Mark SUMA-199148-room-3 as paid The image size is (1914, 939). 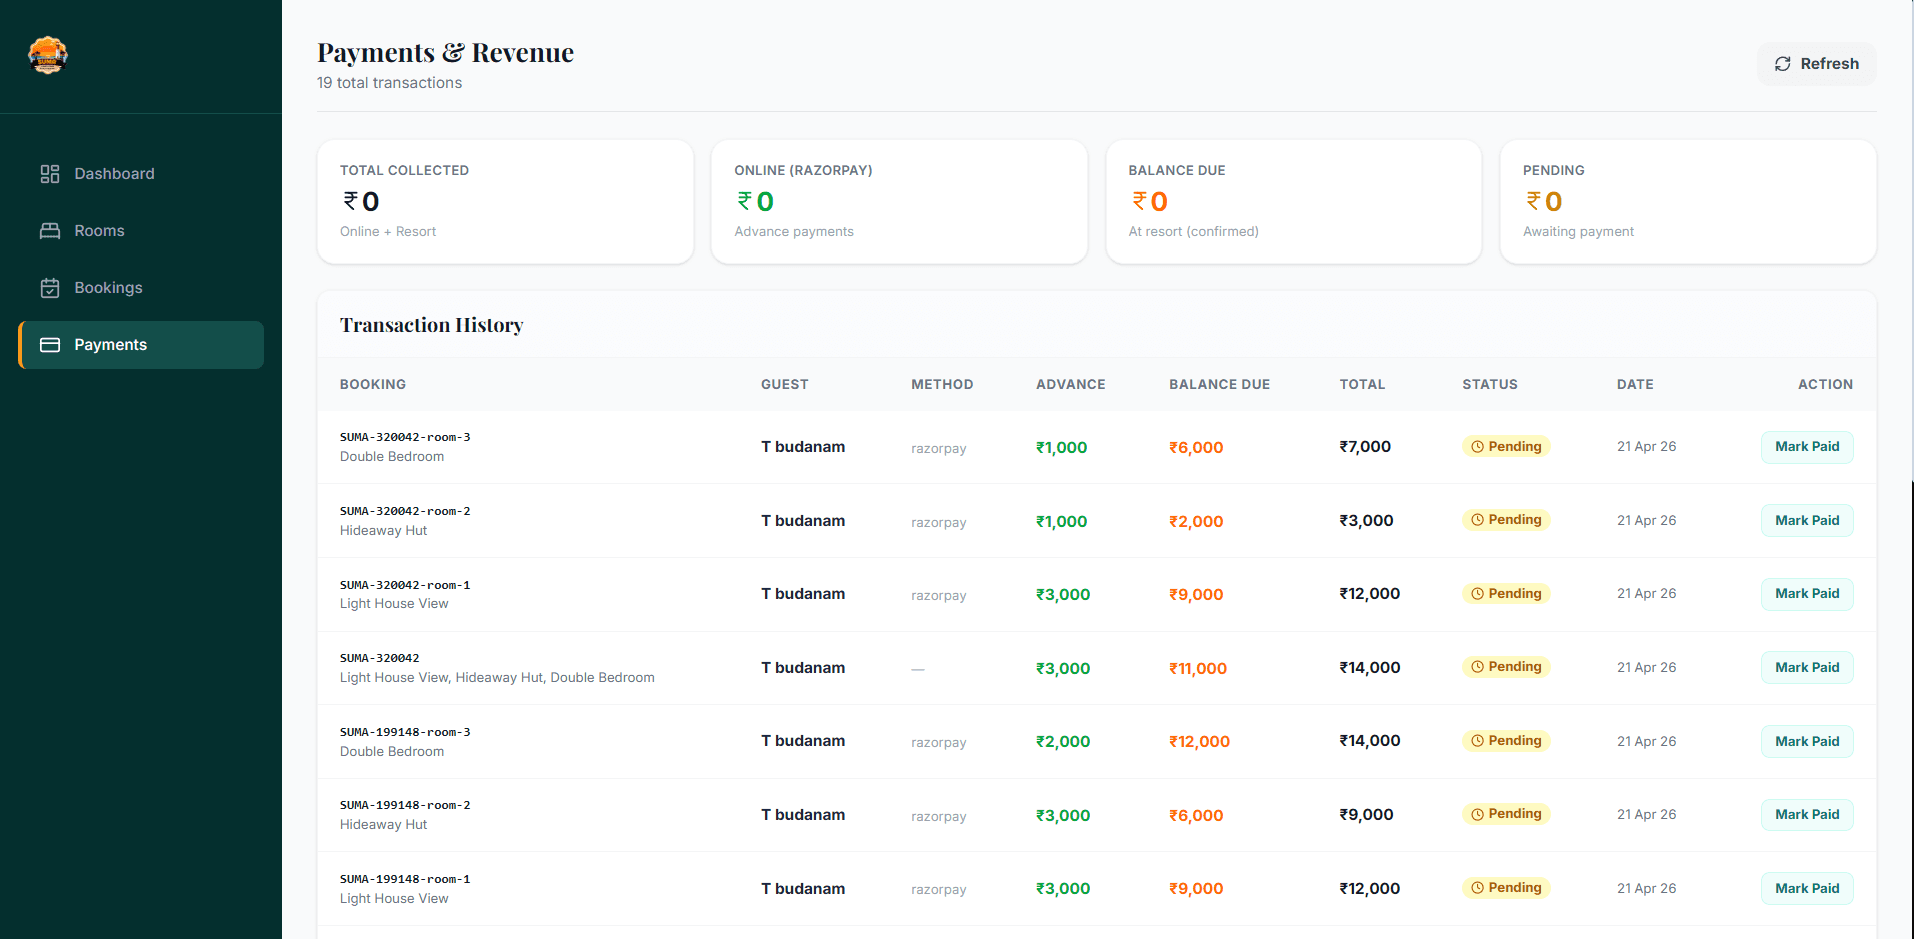click(1807, 741)
